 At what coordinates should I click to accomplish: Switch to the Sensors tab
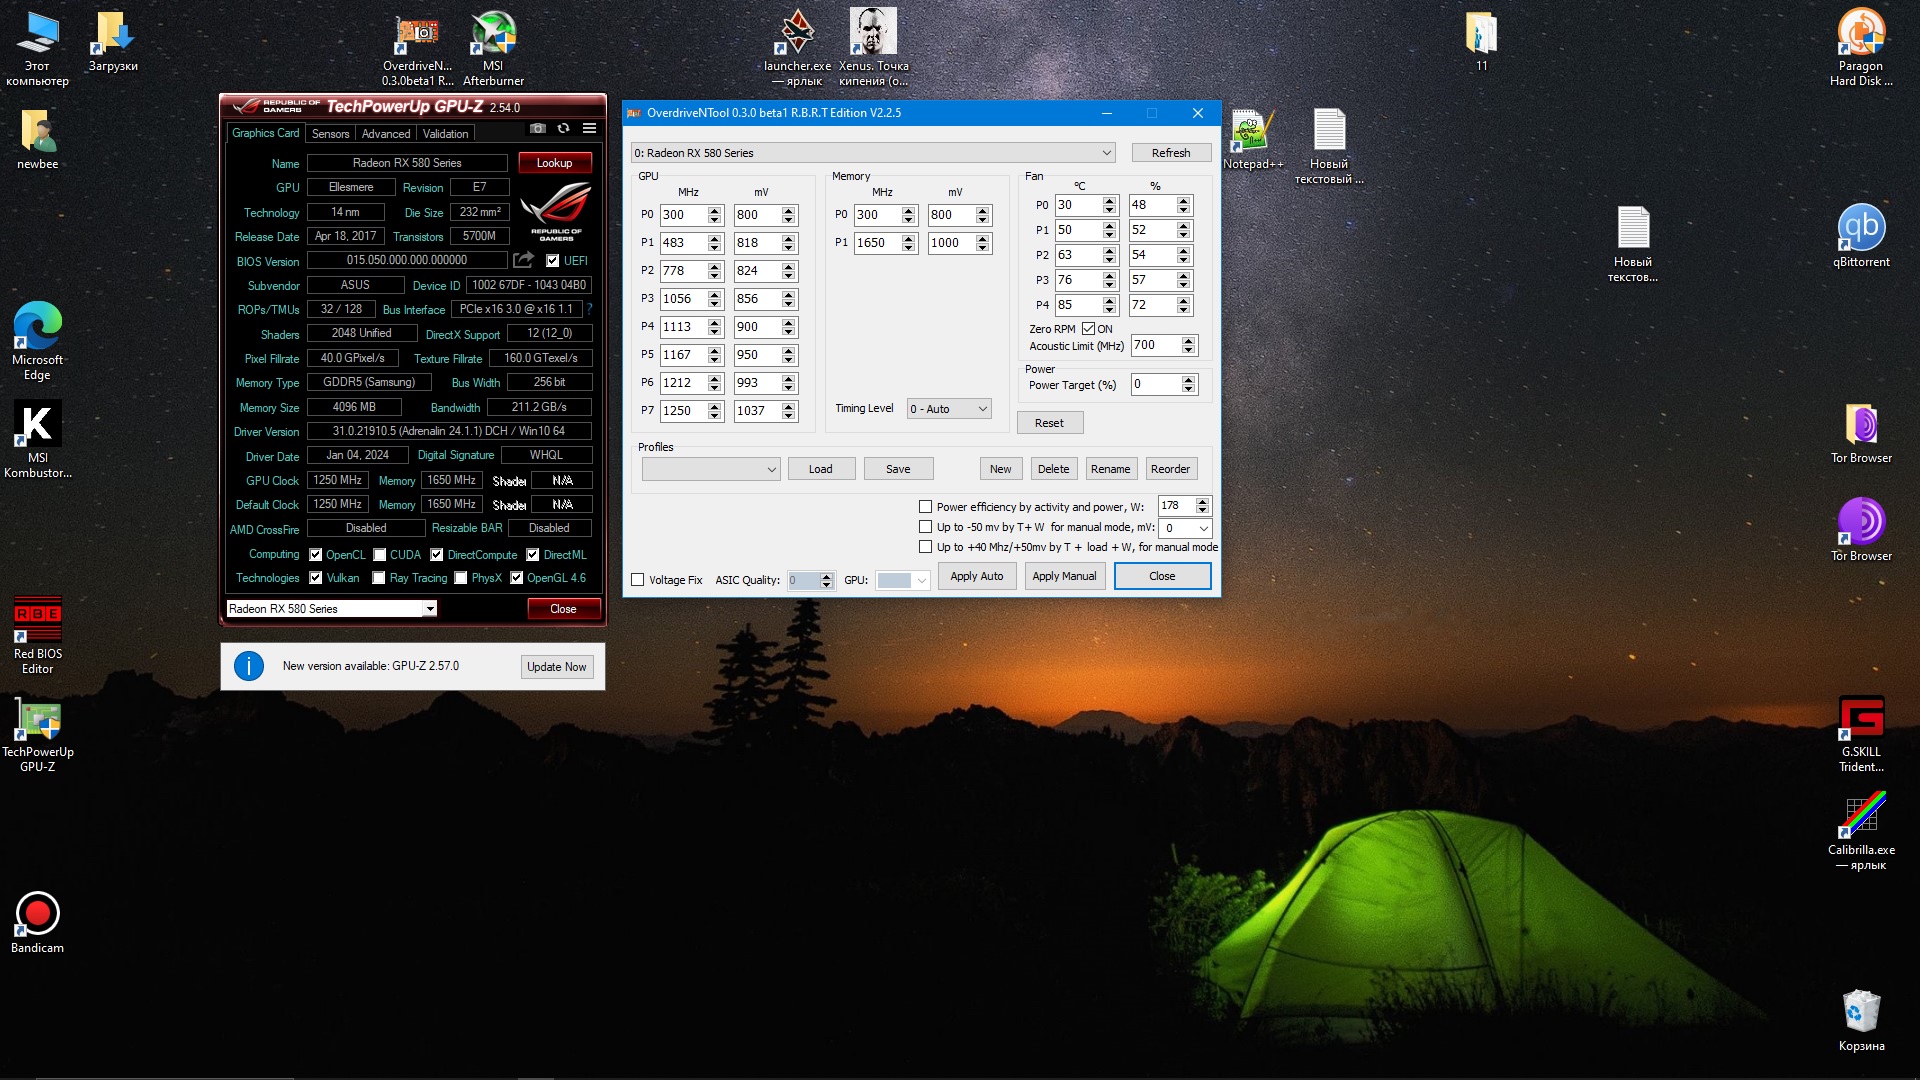point(330,134)
